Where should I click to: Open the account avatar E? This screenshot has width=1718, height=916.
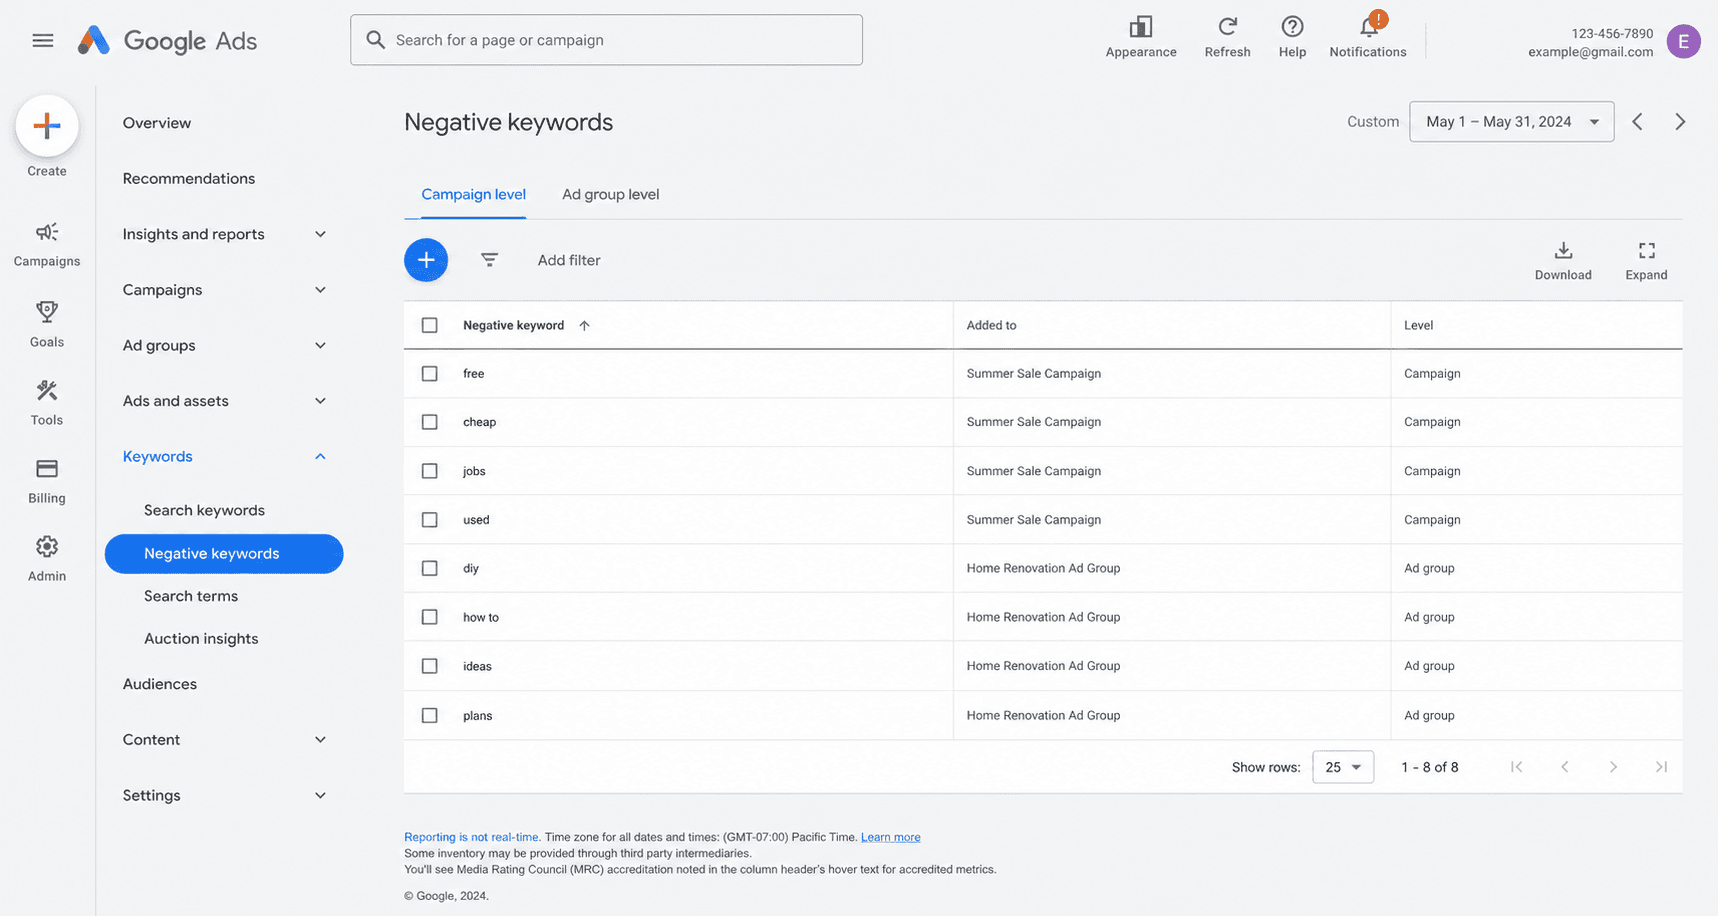tap(1684, 41)
